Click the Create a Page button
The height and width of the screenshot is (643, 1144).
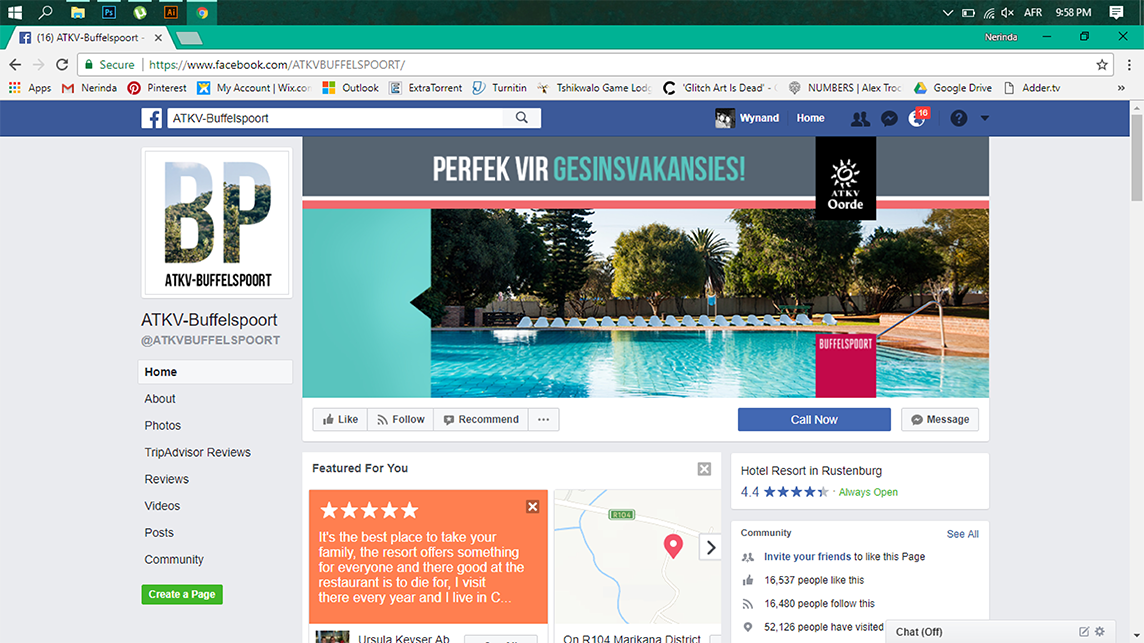click(182, 594)
